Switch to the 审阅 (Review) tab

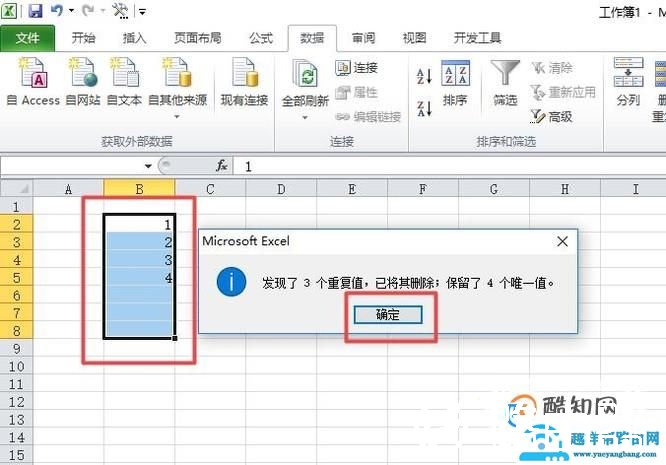[363, 38]
